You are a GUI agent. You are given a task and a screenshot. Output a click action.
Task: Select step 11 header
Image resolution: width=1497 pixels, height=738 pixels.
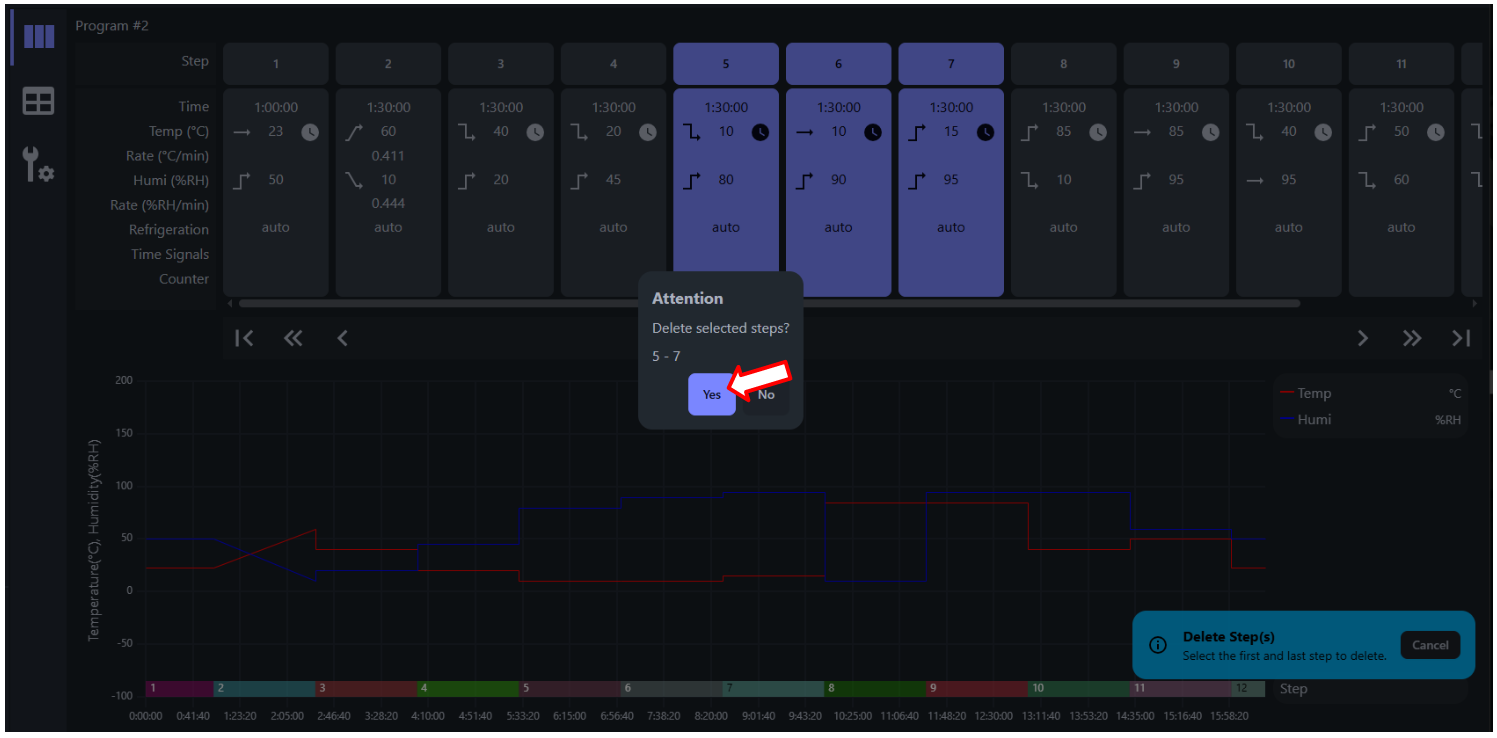coord(1401,63)
